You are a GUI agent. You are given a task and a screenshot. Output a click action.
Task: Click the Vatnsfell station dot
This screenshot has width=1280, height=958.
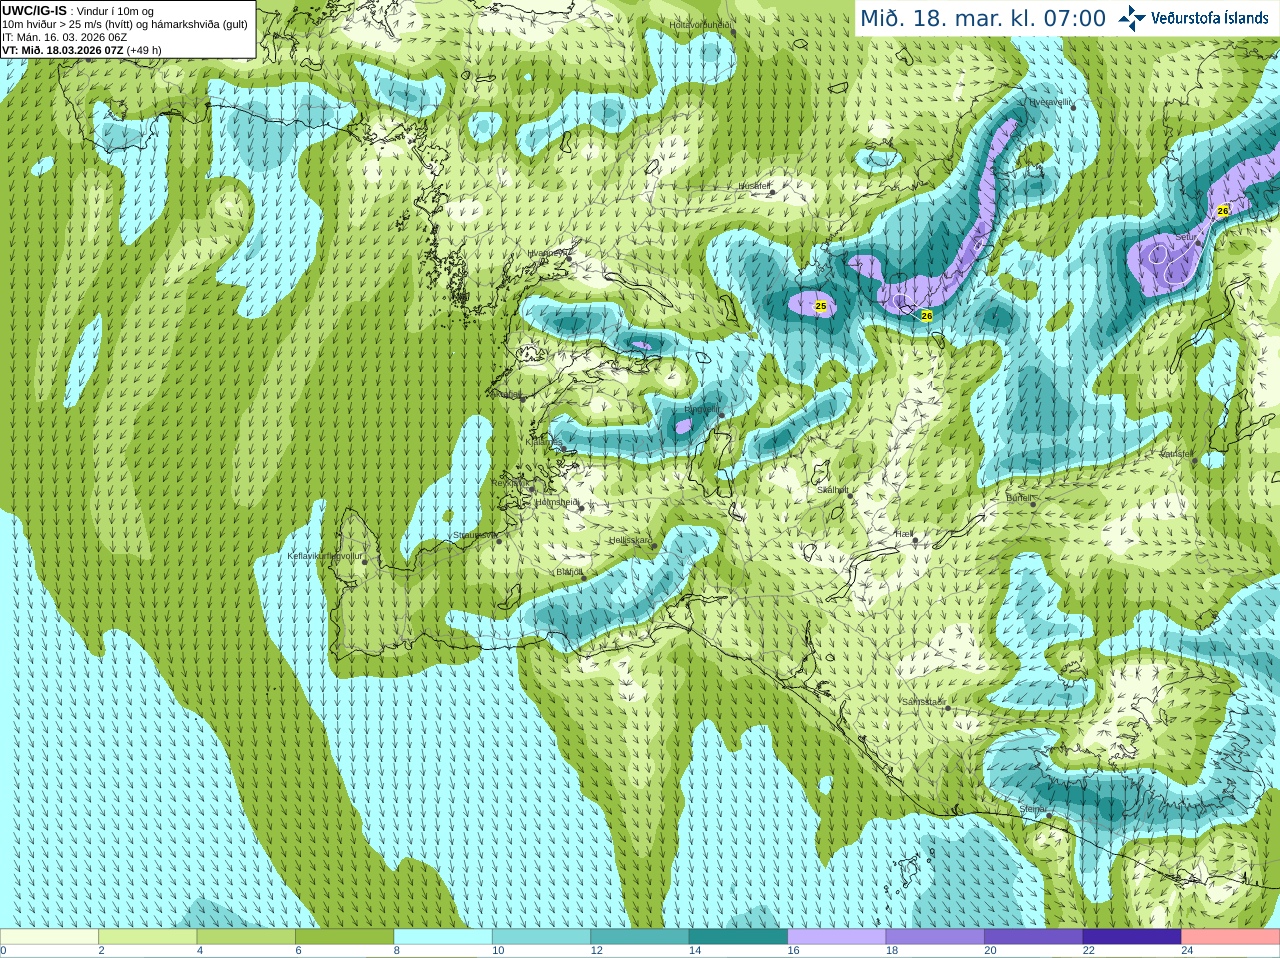[x=1195, y=461]
